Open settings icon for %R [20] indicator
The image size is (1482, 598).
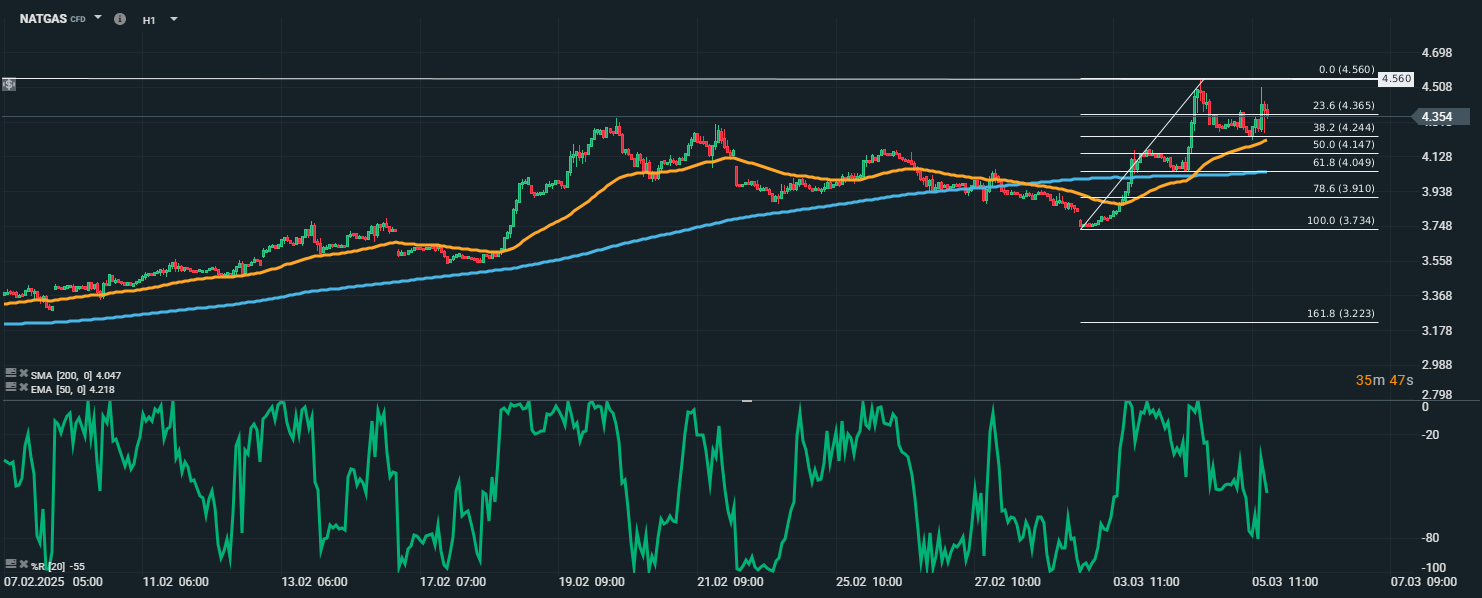pyautogui.click(x=10, y=565)
